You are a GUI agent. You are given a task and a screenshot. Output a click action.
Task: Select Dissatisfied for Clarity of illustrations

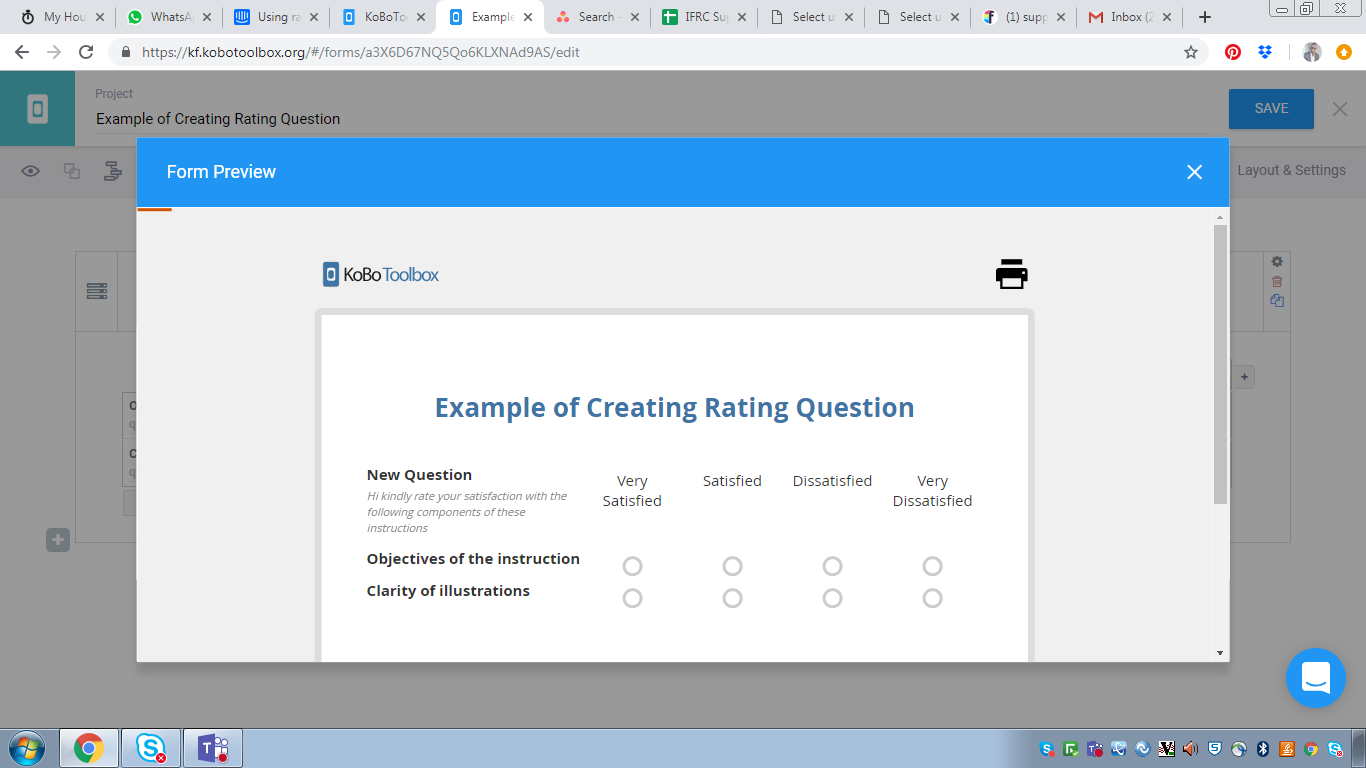coord(832,598)
